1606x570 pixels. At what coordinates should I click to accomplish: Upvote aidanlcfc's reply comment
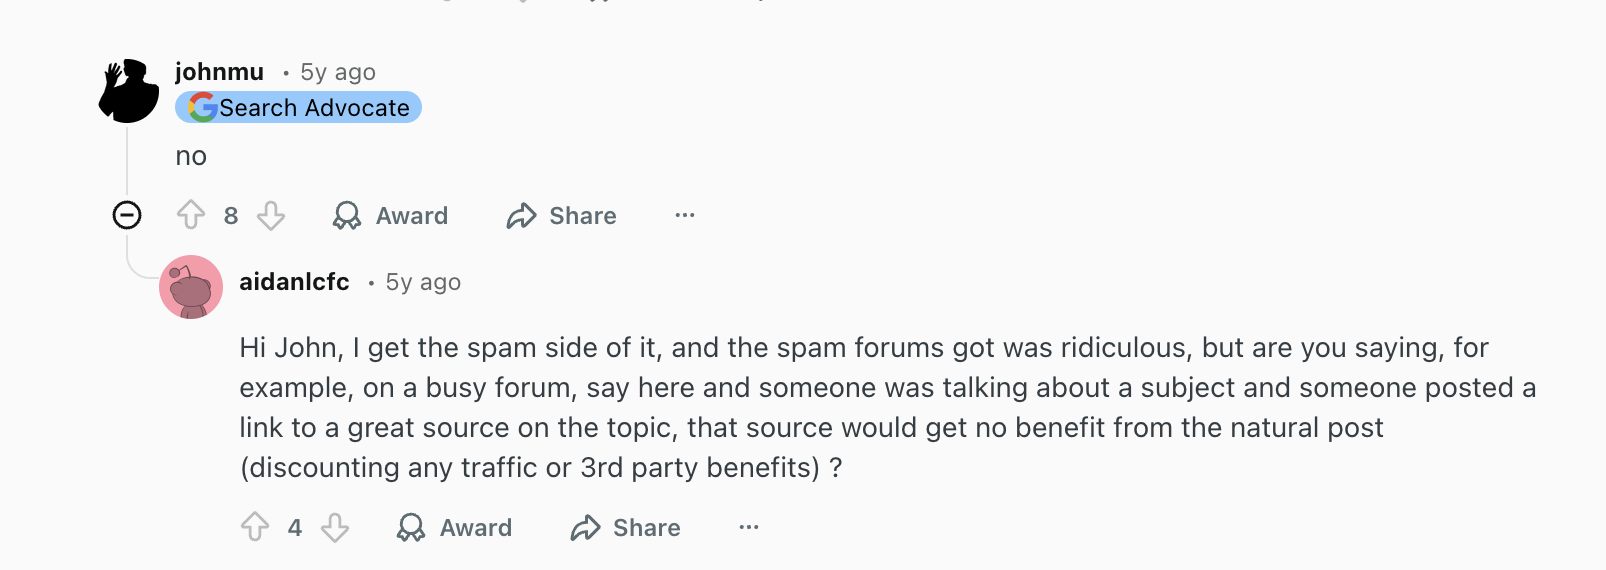[x=255, y=527]
